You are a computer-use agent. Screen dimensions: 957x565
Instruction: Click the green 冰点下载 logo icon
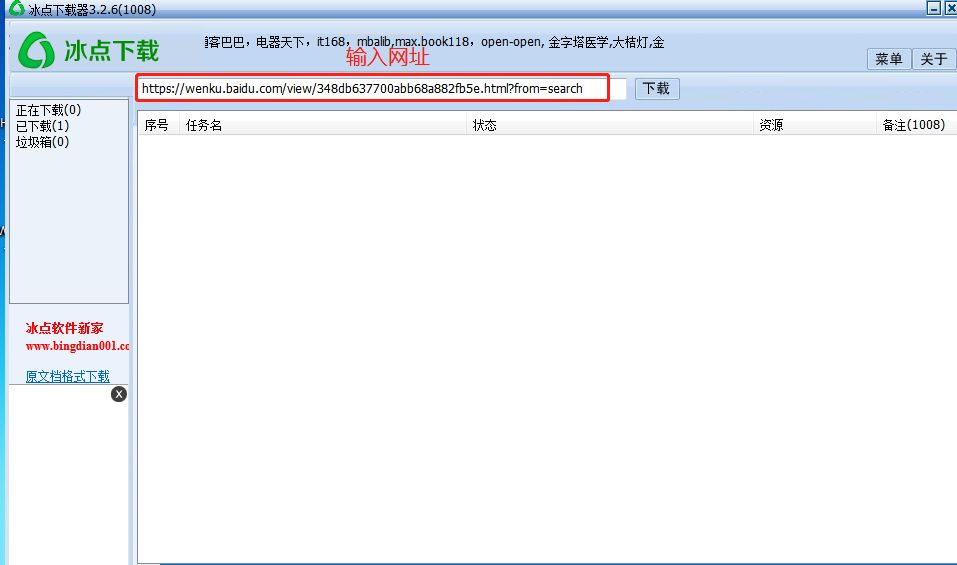click(x=36, y=50)
